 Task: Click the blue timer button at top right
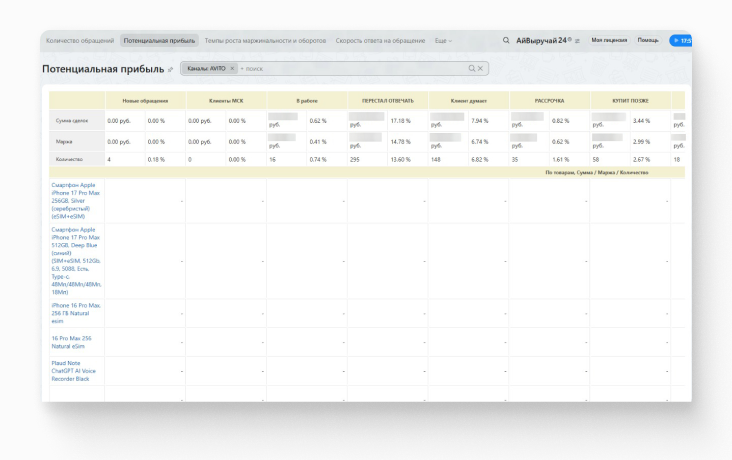point(681,41)
